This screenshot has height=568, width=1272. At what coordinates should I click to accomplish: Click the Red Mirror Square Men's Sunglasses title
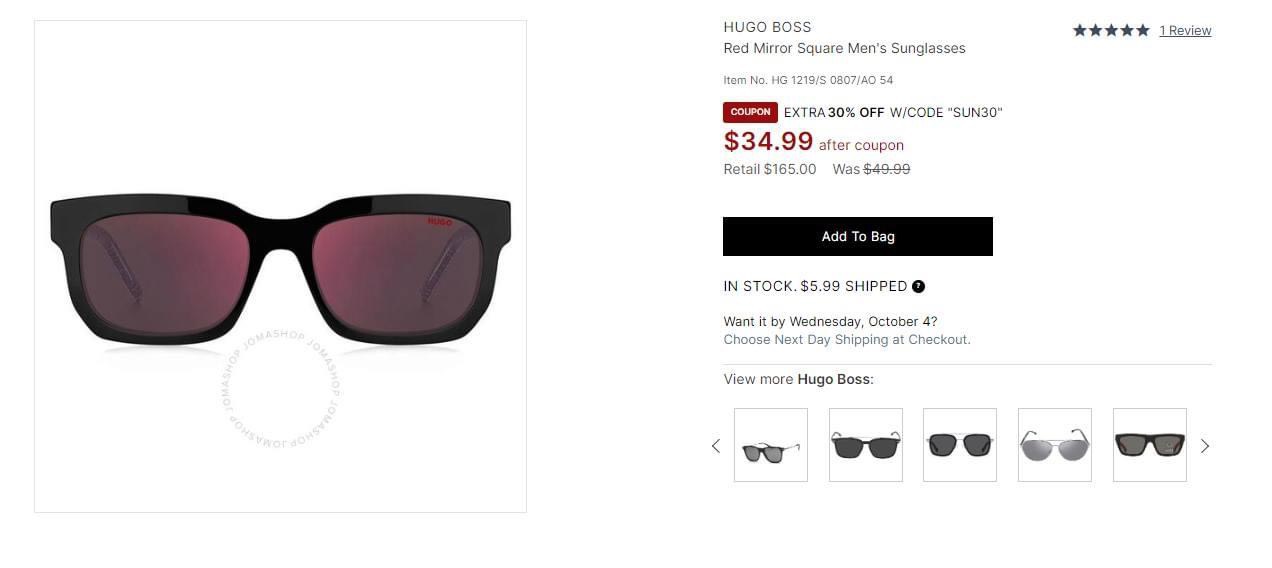(844, 48)
